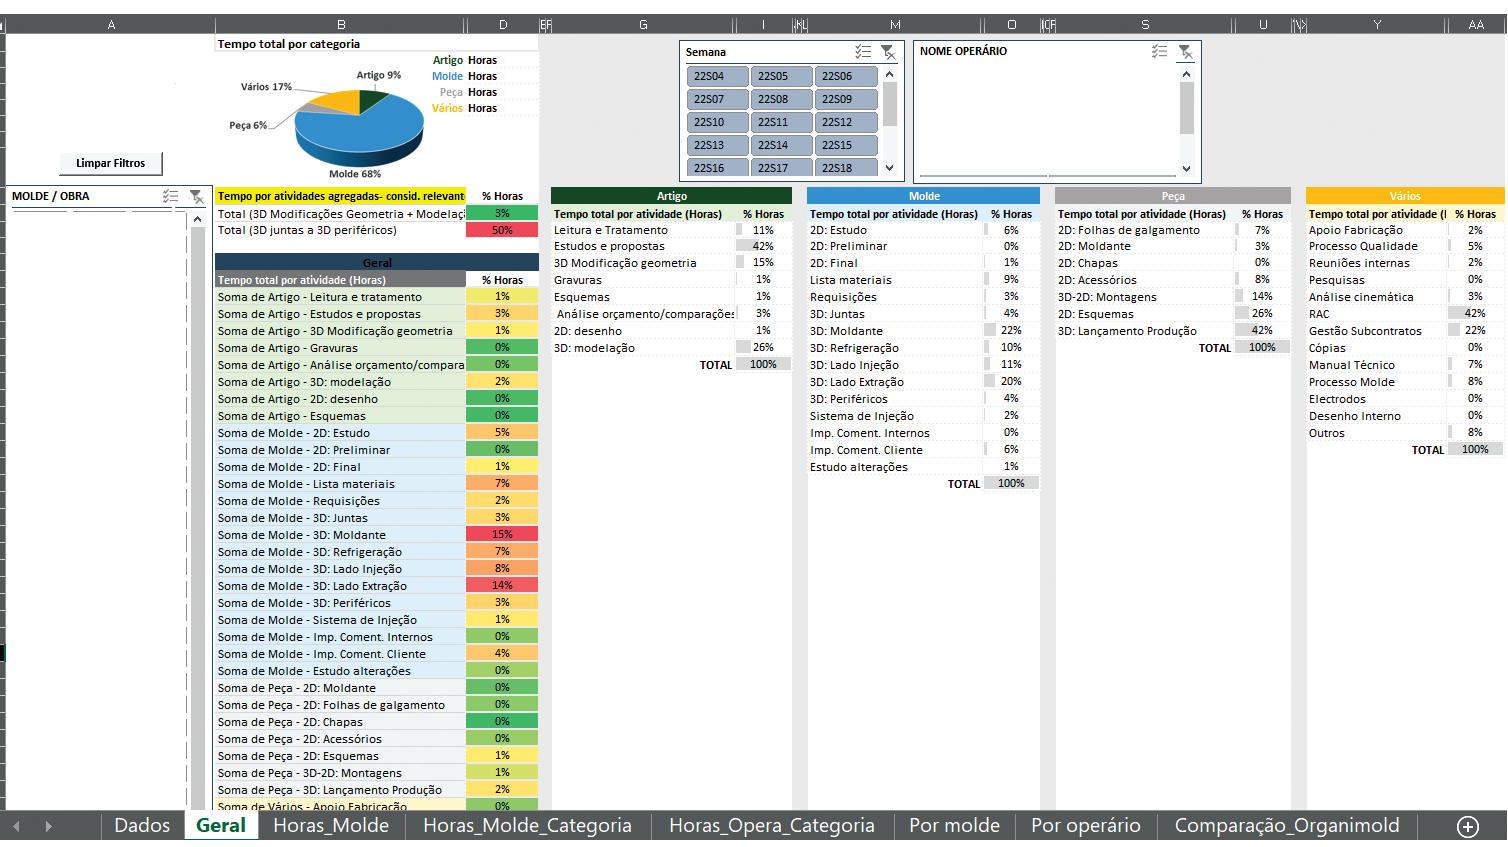This screenshot has height=847, width=1508.
Task: Select week 22S04 in Semana slicer
Action: [717, 76]
